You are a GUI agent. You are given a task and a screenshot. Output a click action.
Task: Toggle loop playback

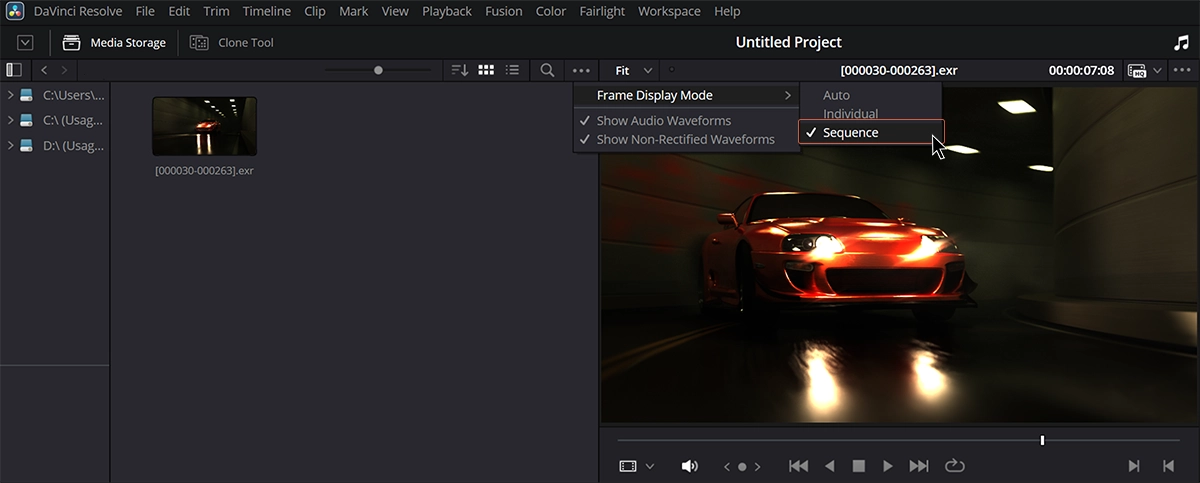click(954, 466)
